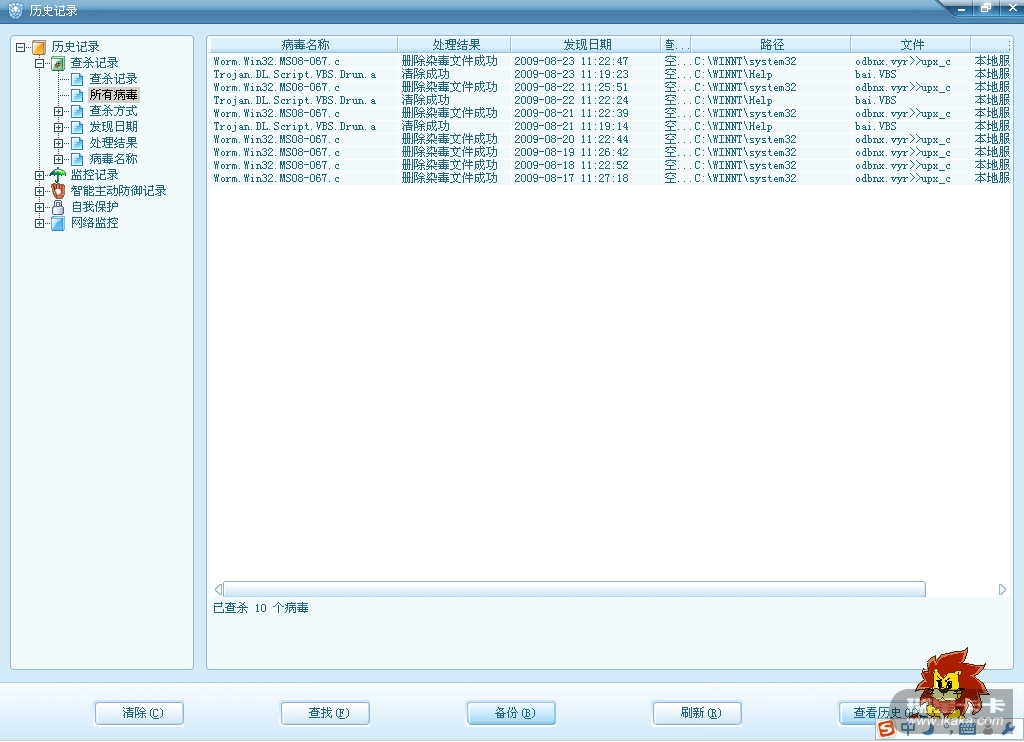Sort by the 文件 column header
1024x742 pixels.
[911, 44]
